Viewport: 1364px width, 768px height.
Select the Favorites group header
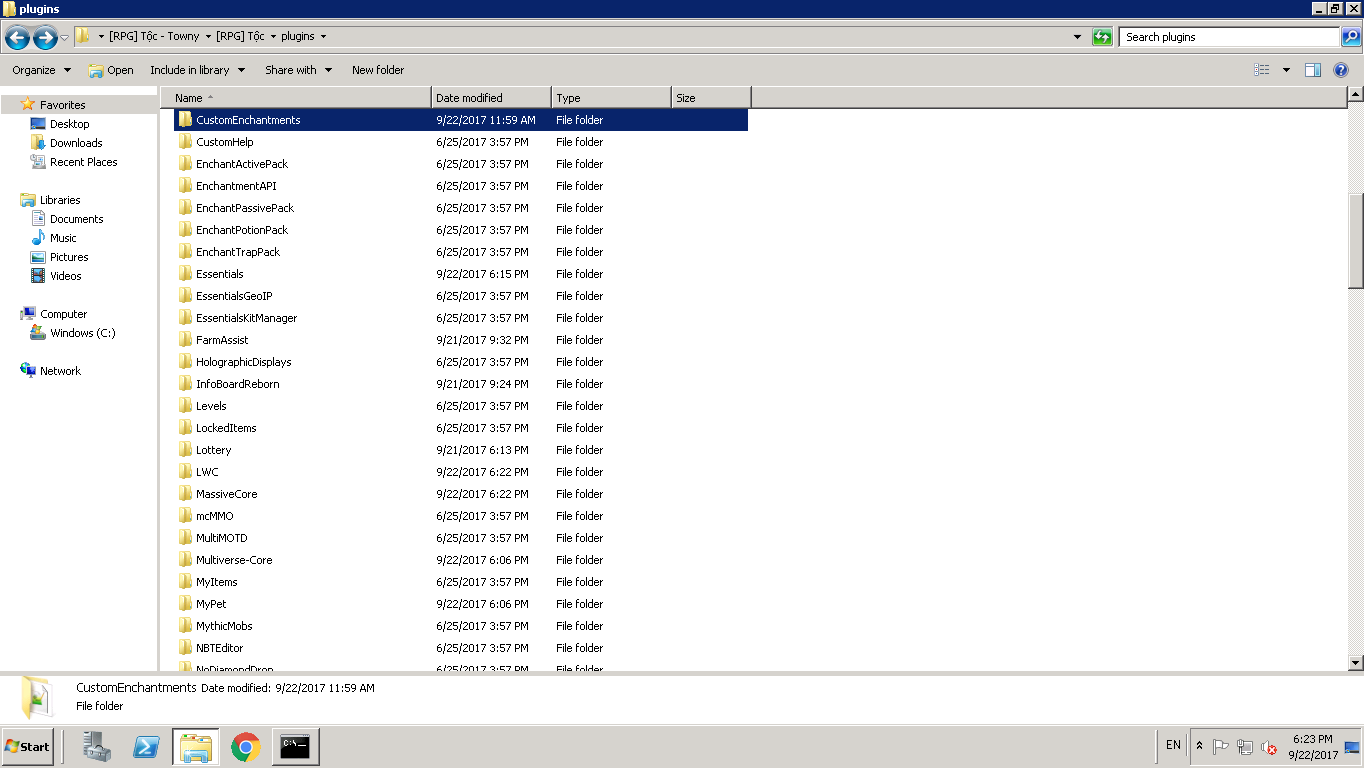coord(62,105)
